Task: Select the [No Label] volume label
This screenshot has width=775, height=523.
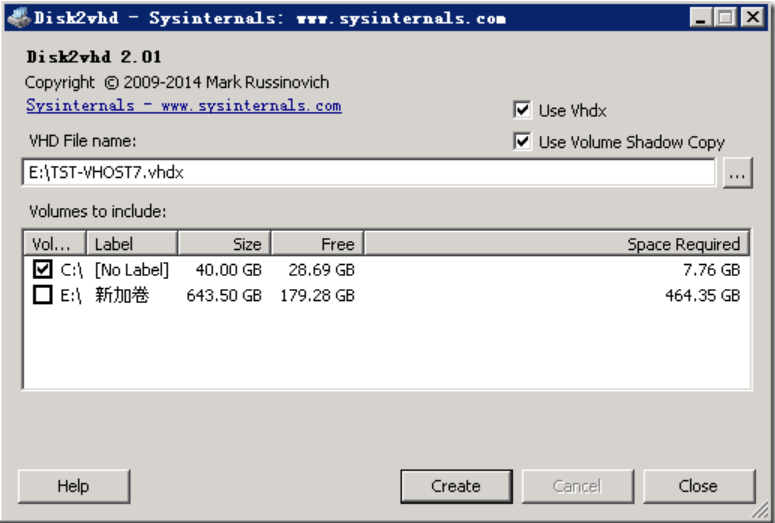Action: click(132, 270)
